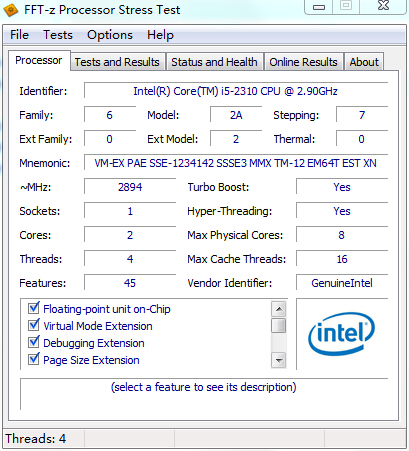The image size is (409, 451).
Task: Click the Threads value 4 field
Action: (130, 259)
